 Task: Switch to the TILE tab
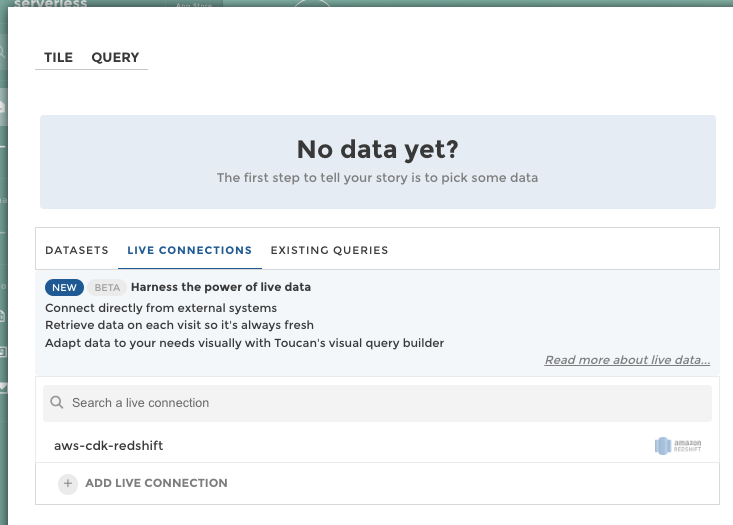(x=58, y=57)
